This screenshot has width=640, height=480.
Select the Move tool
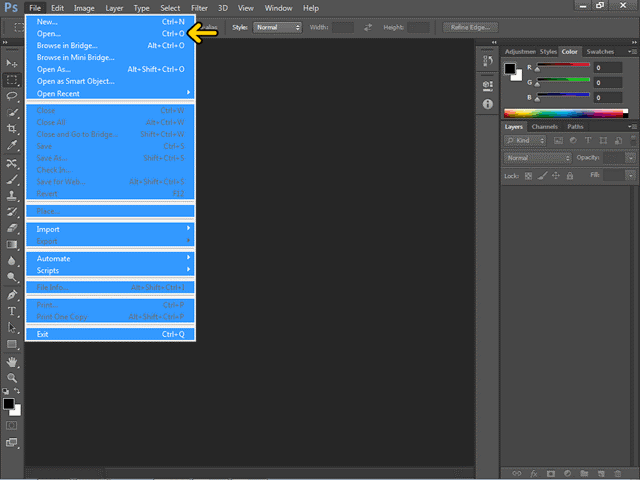pos(12,63)
